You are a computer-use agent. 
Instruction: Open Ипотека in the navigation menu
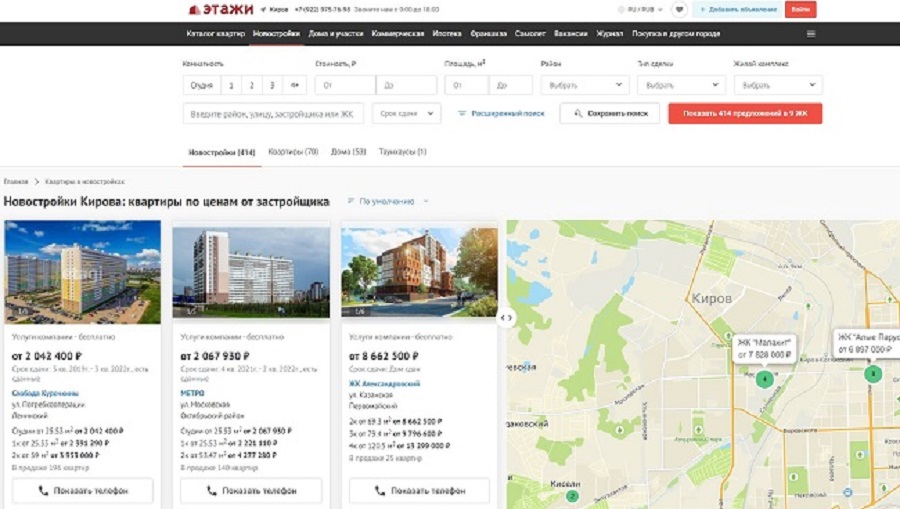pyautogui.click(x=446, y=33)
